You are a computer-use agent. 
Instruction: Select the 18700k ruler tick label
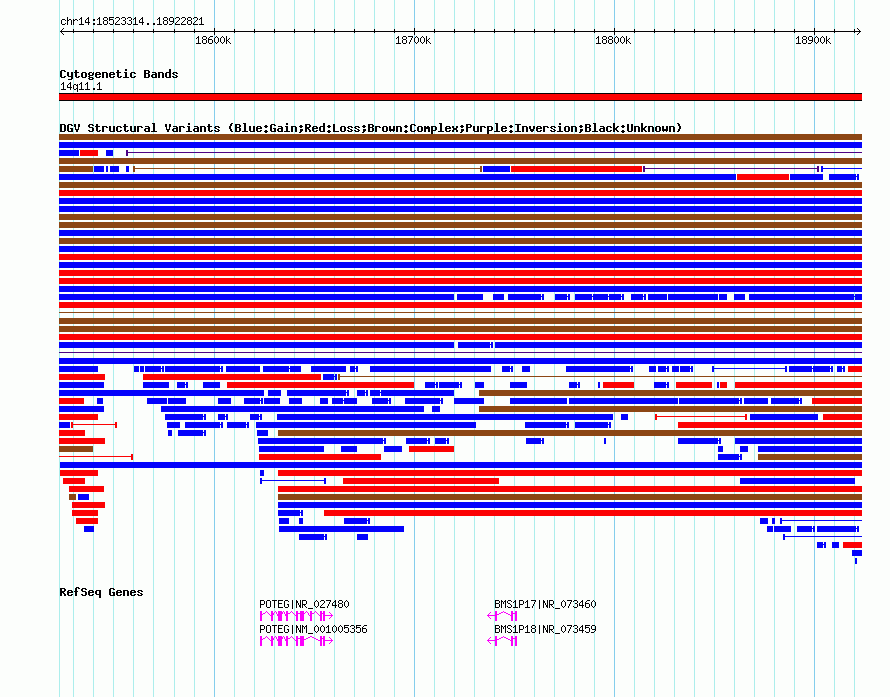413,40
